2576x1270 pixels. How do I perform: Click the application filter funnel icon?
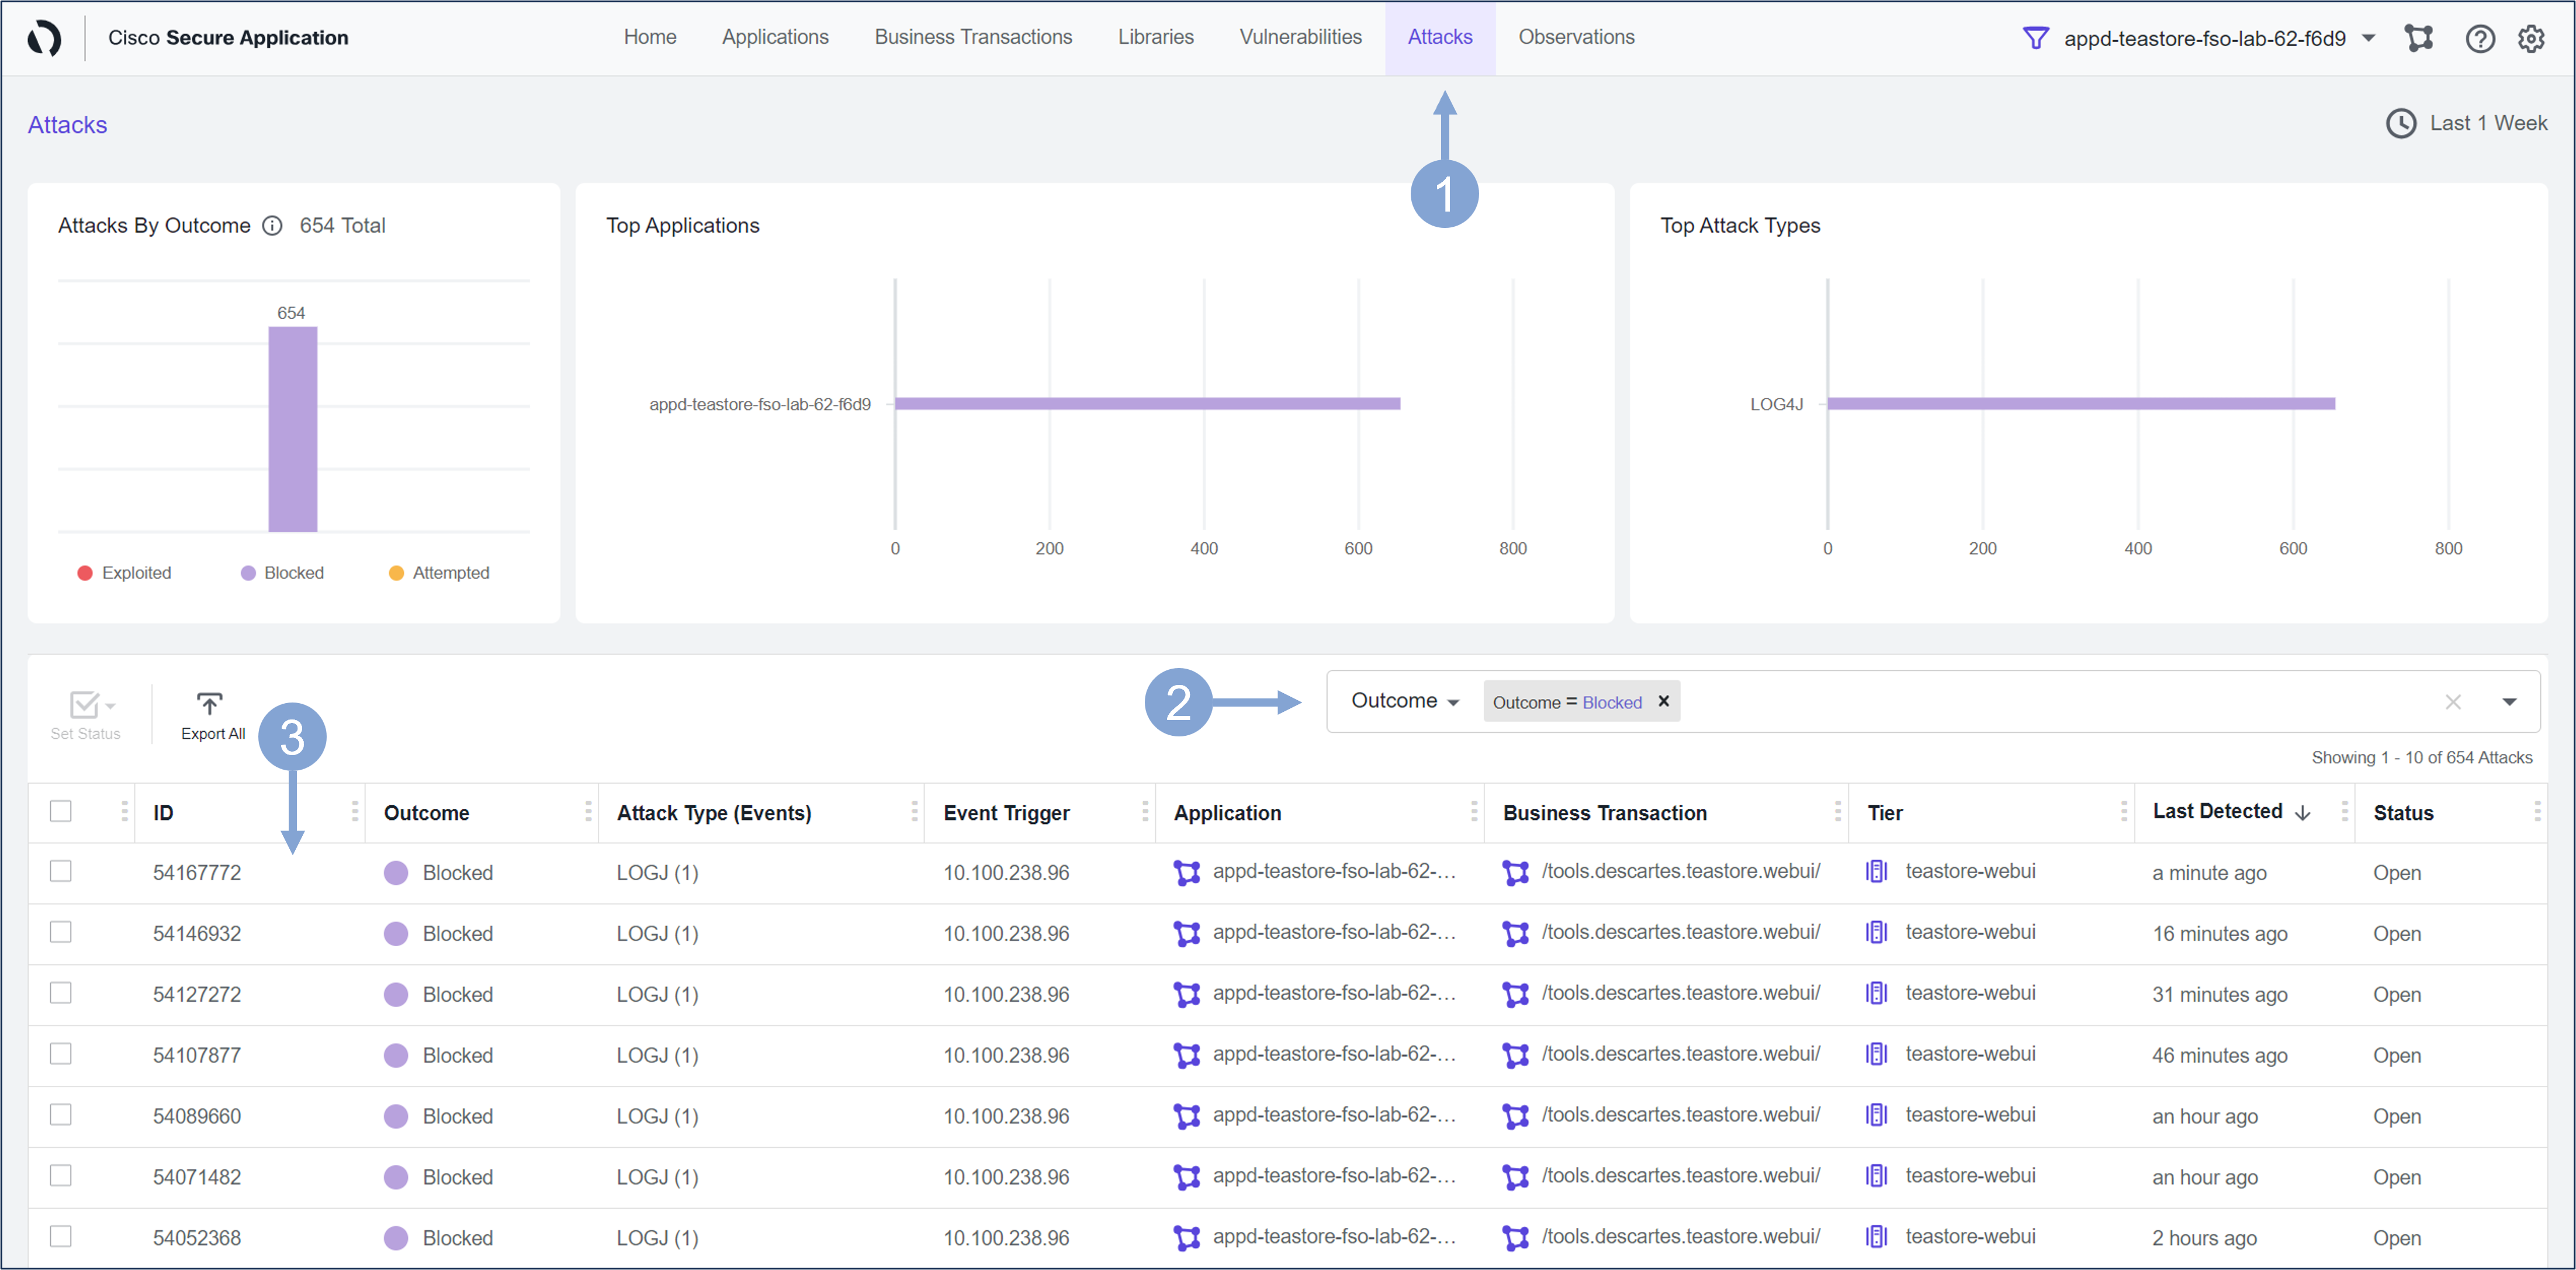pos(2035,38)
